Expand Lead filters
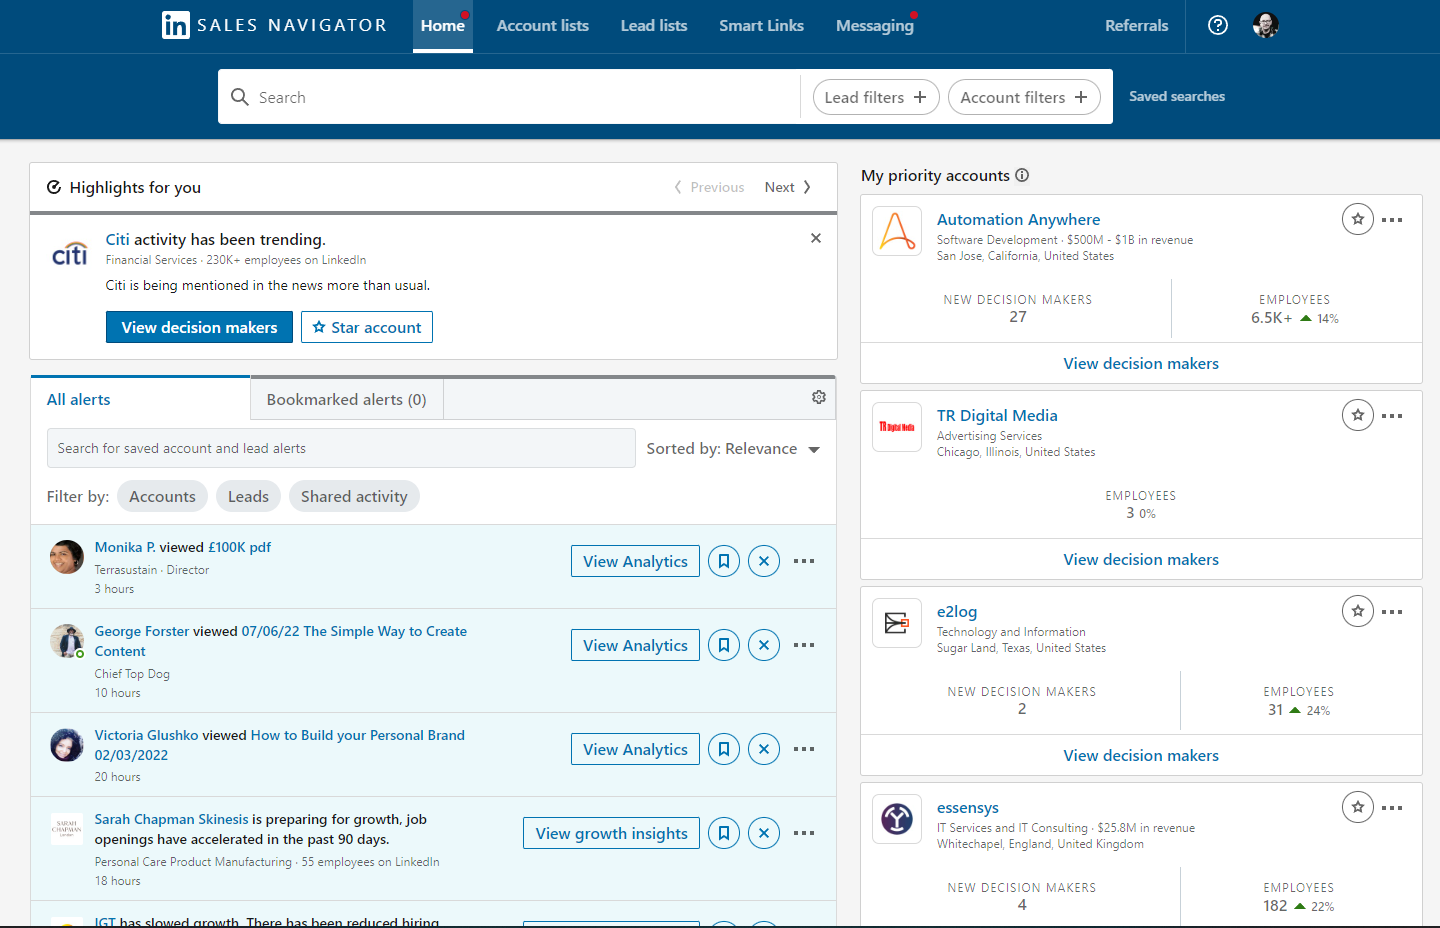Screen dimensions: 1440x928 point(876,97)
